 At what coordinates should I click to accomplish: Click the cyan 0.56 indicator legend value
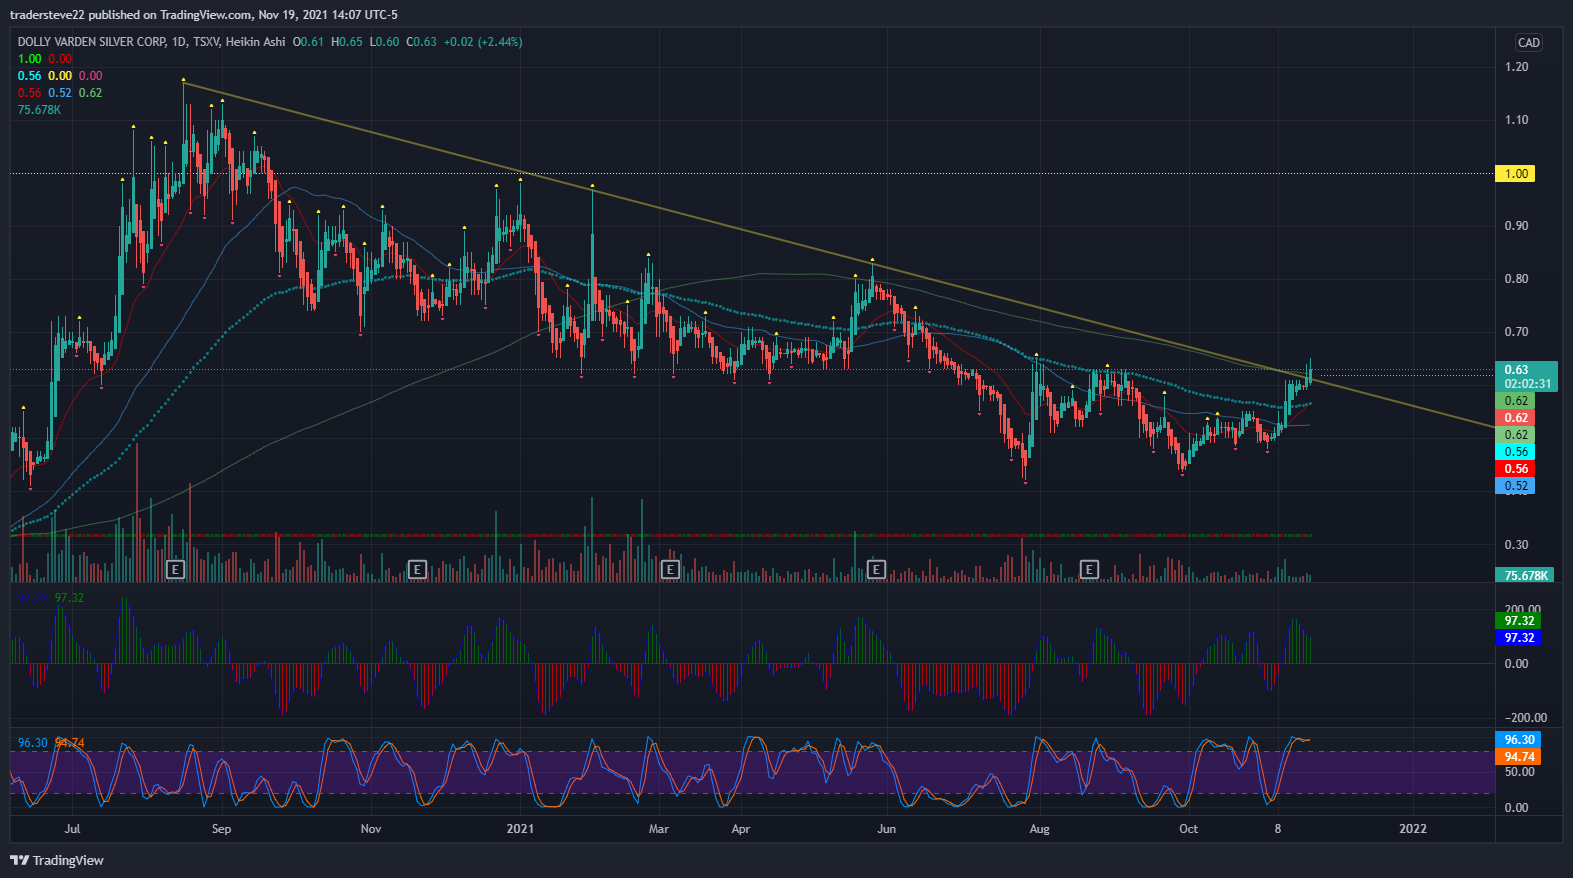pos(30,76)
